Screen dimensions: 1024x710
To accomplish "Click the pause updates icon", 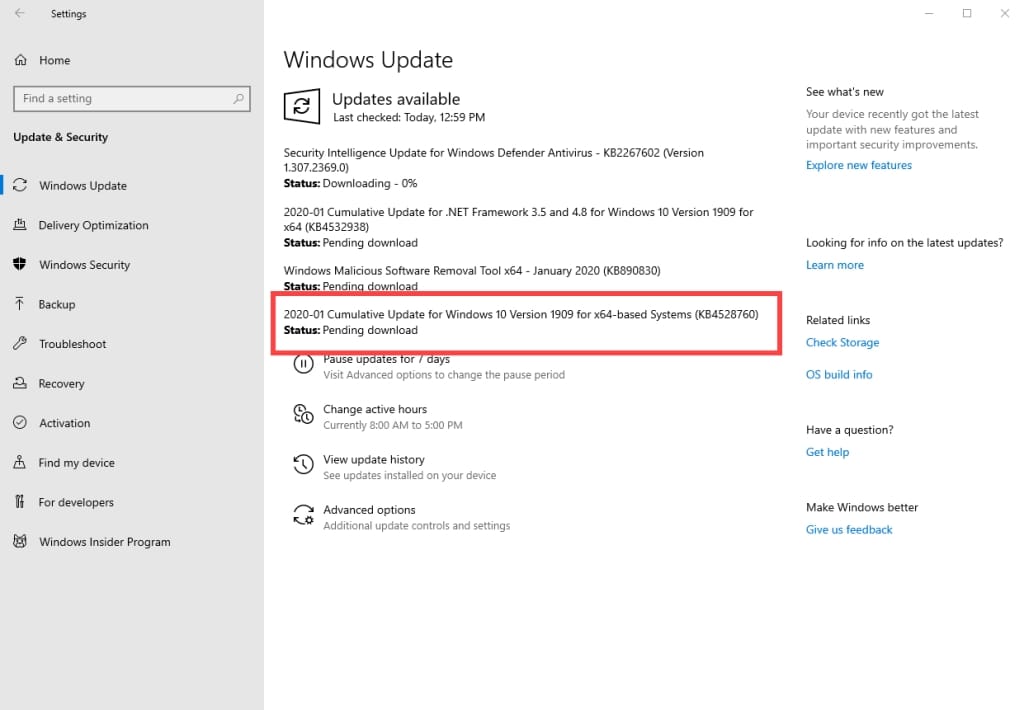I will (303, 364).
